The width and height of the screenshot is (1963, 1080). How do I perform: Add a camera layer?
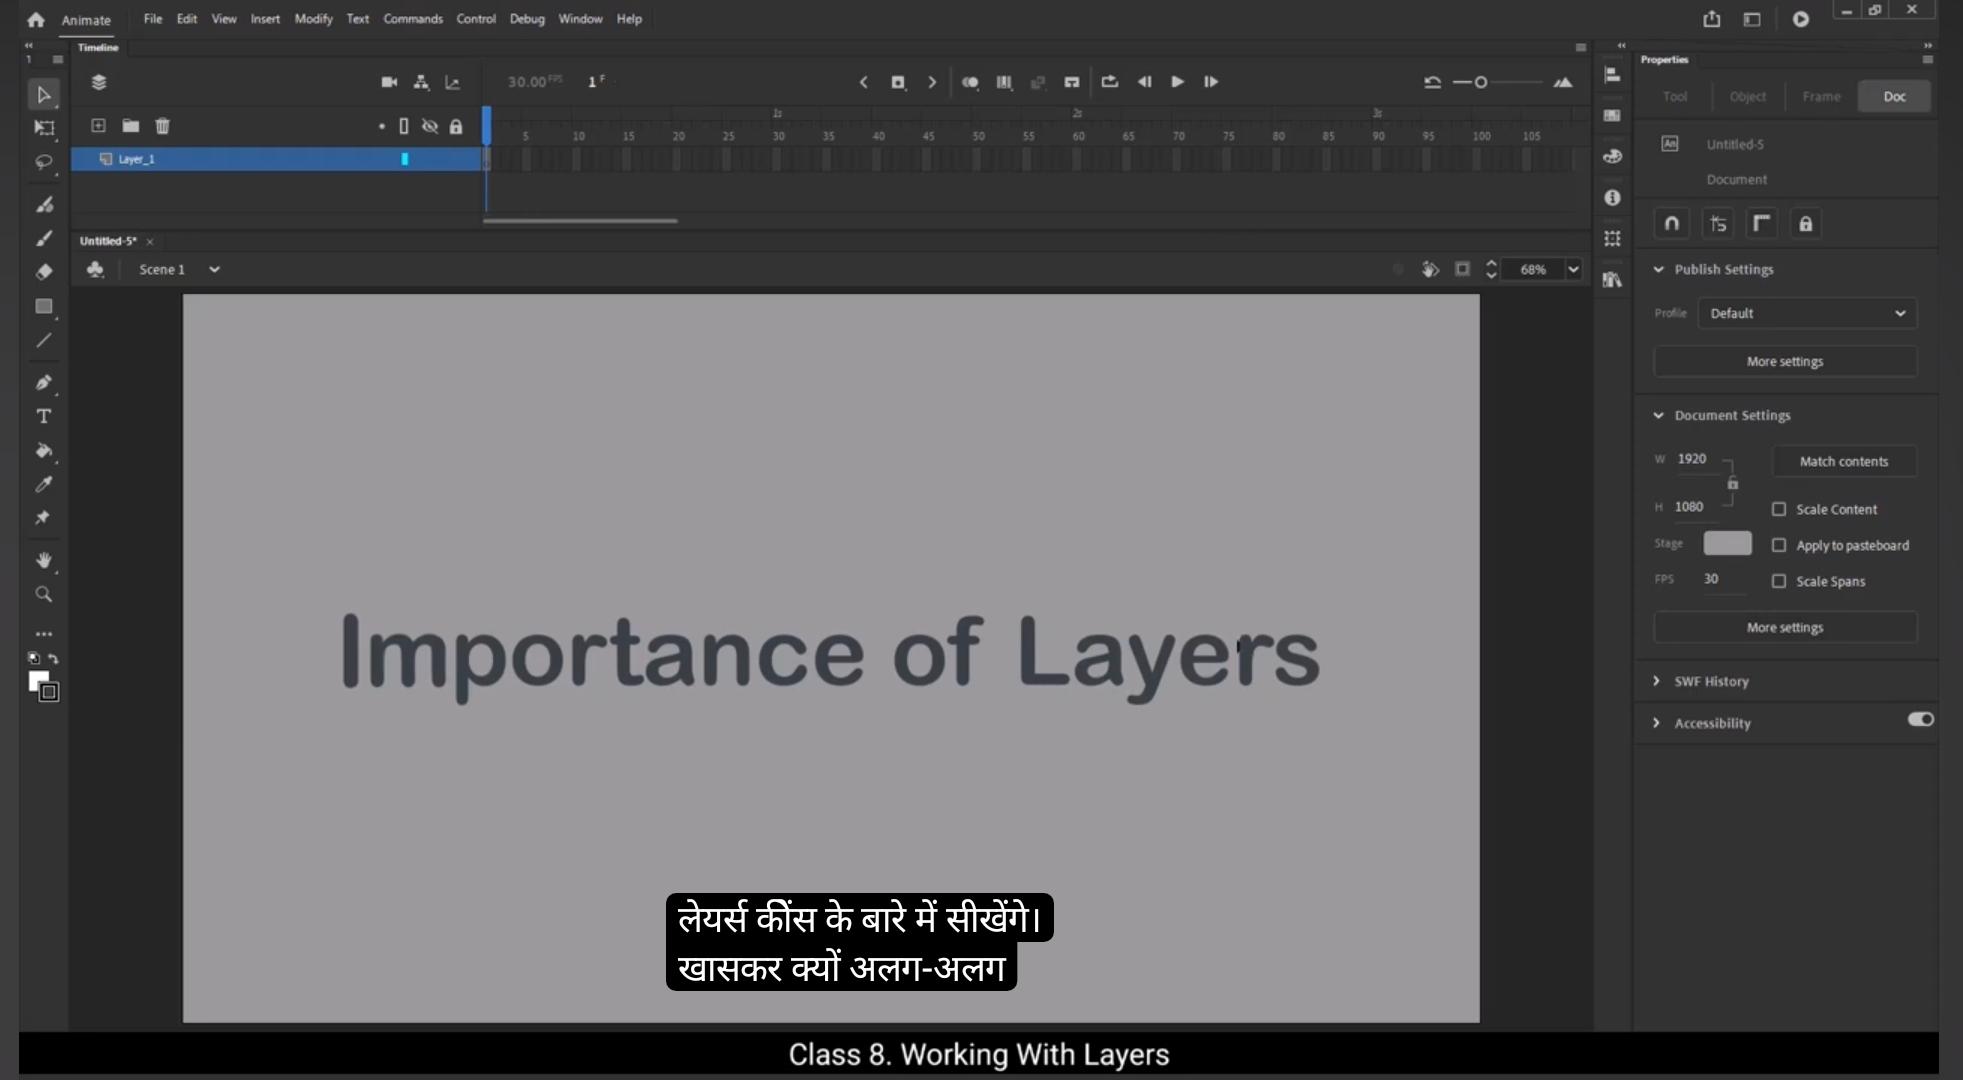(x=389, y=82)
